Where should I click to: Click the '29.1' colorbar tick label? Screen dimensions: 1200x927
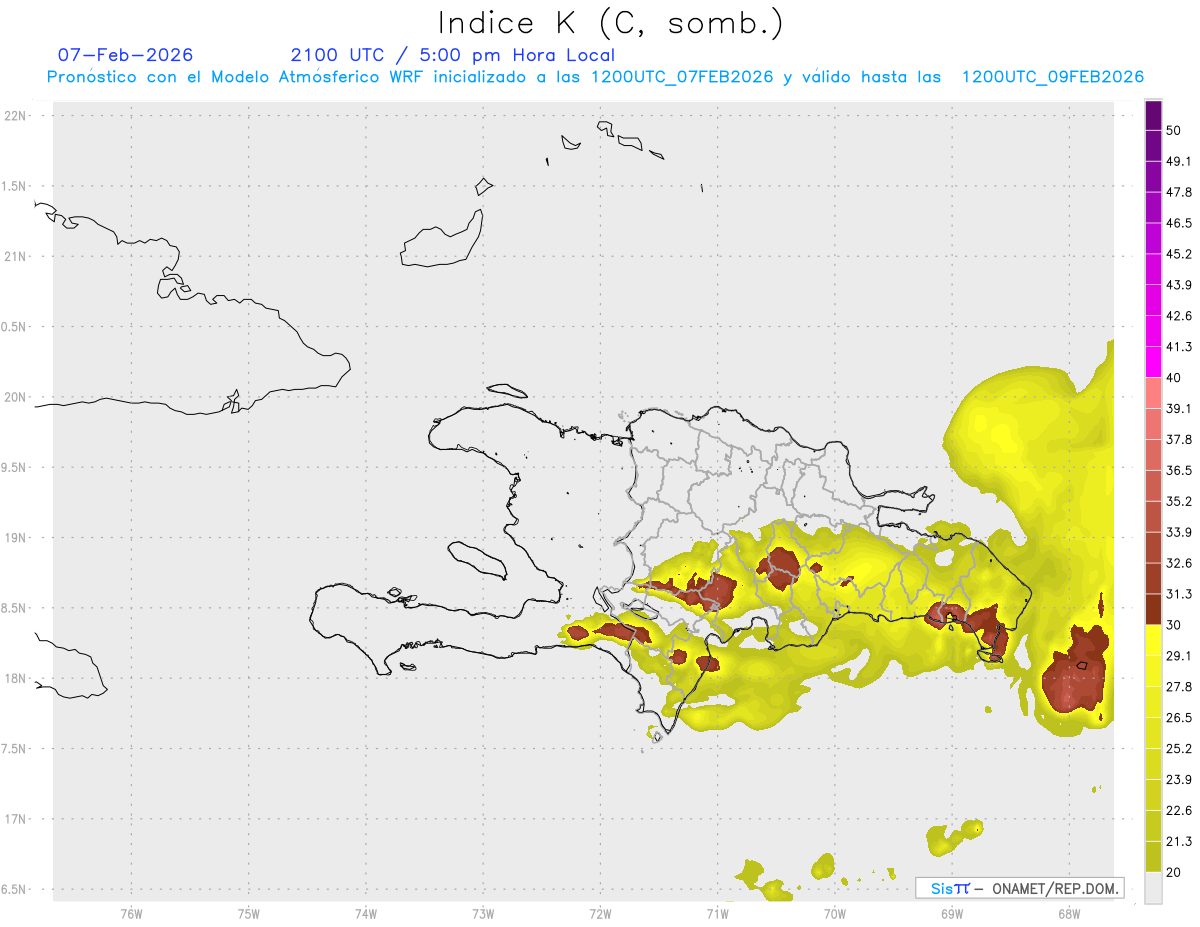click(1179, 656)
